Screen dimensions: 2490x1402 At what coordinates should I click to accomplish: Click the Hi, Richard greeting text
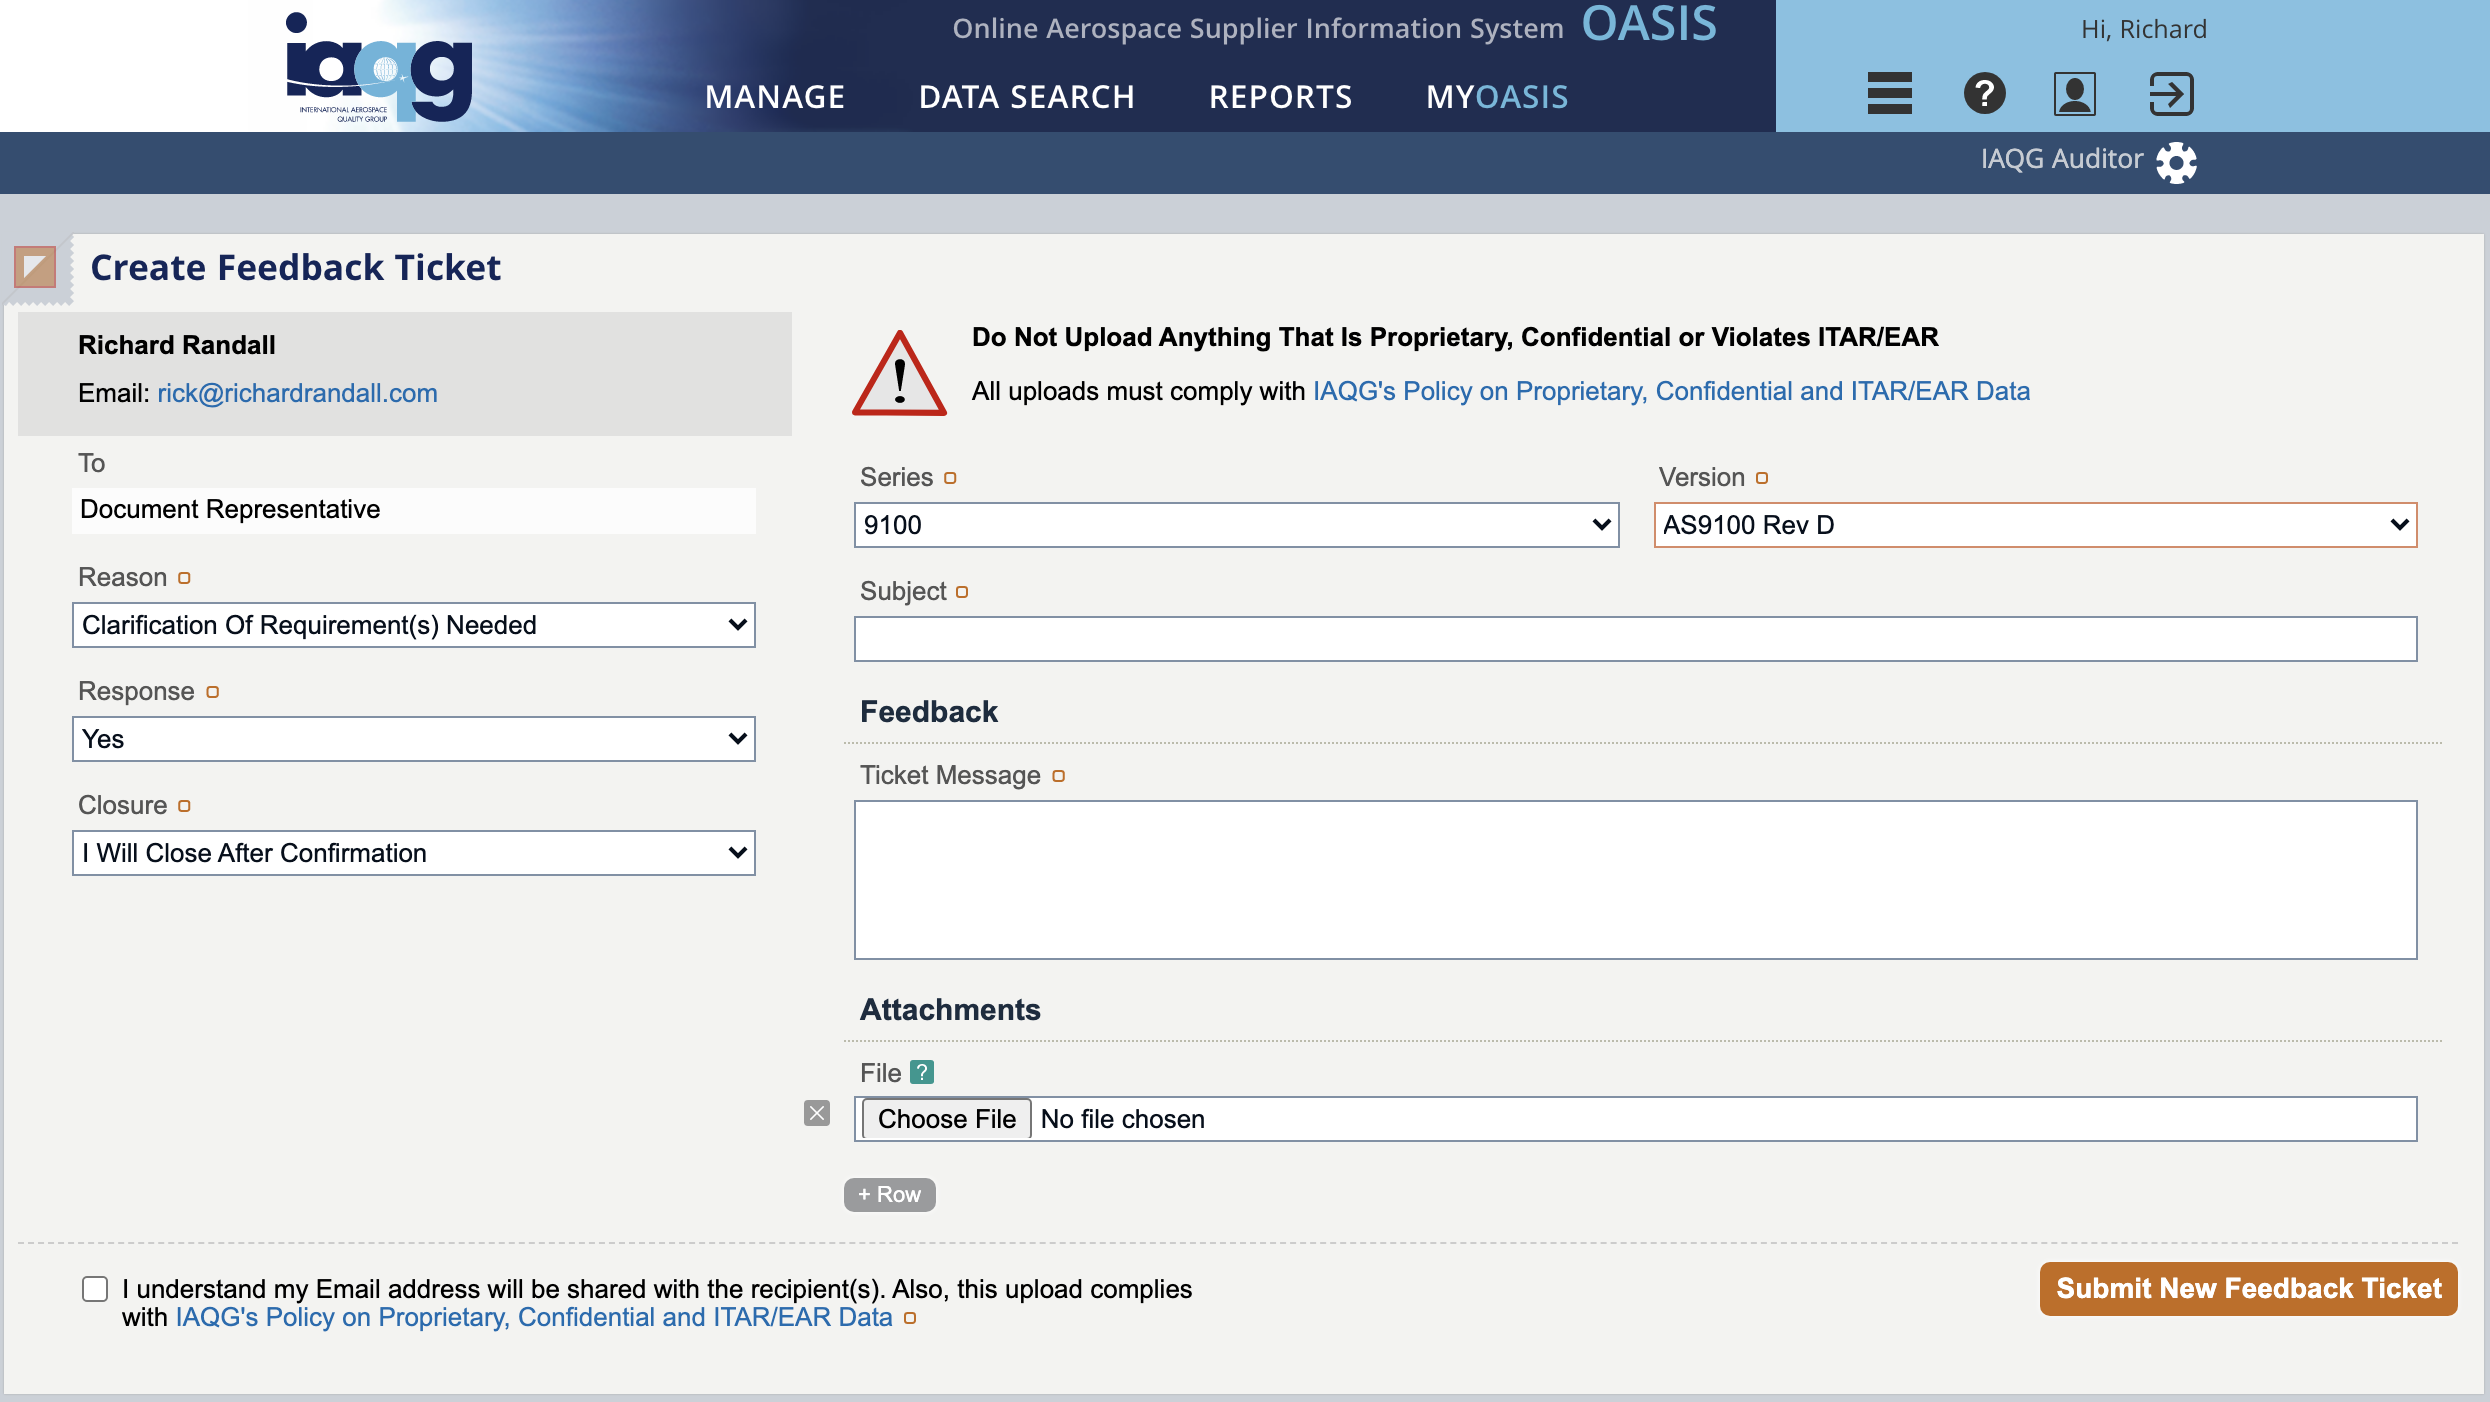tap(2144, 29)
